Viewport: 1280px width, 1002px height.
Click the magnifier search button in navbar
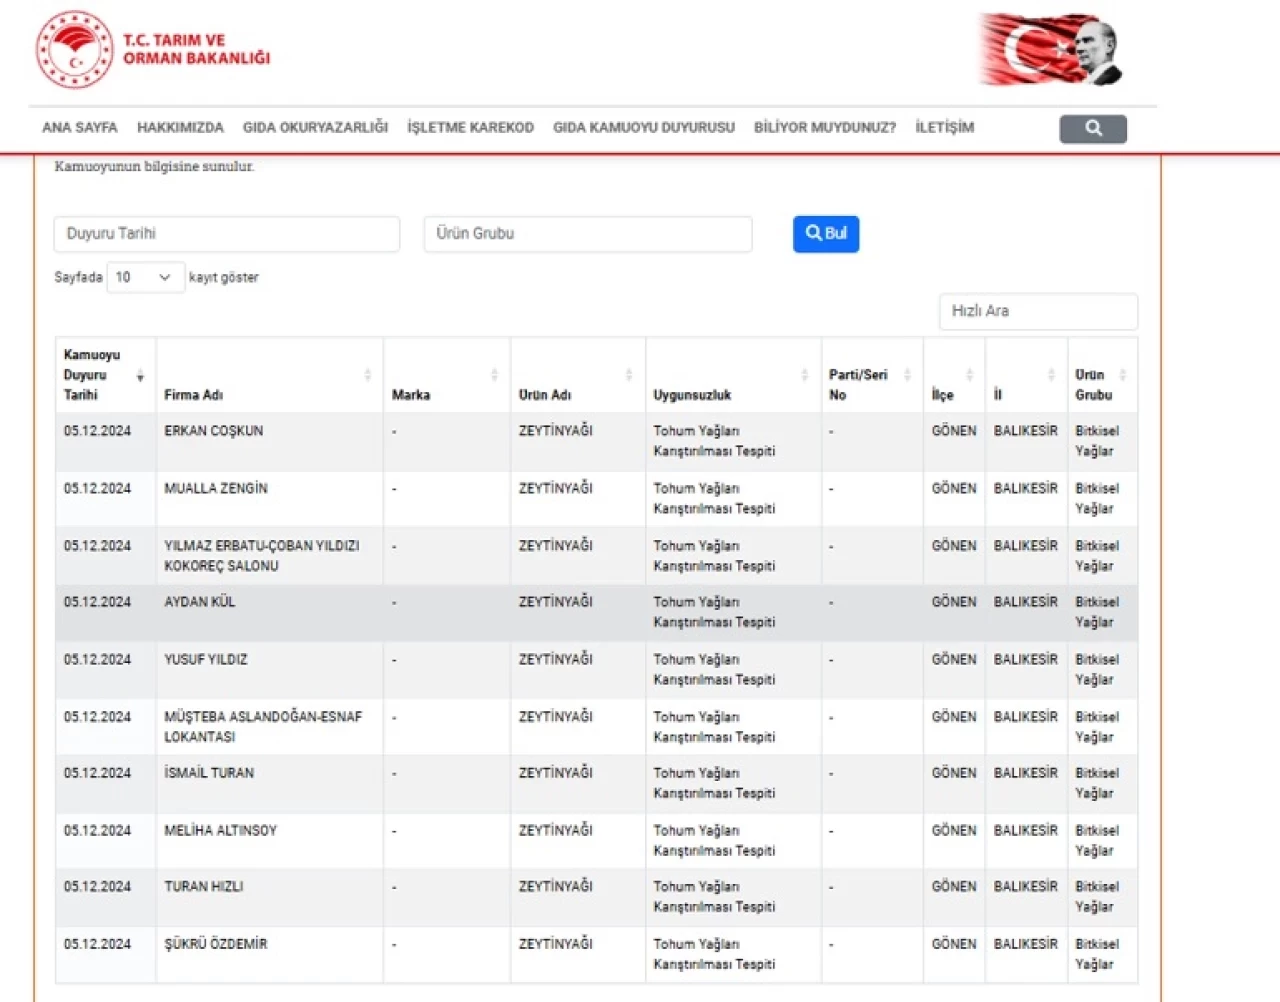pos(1092,128)
